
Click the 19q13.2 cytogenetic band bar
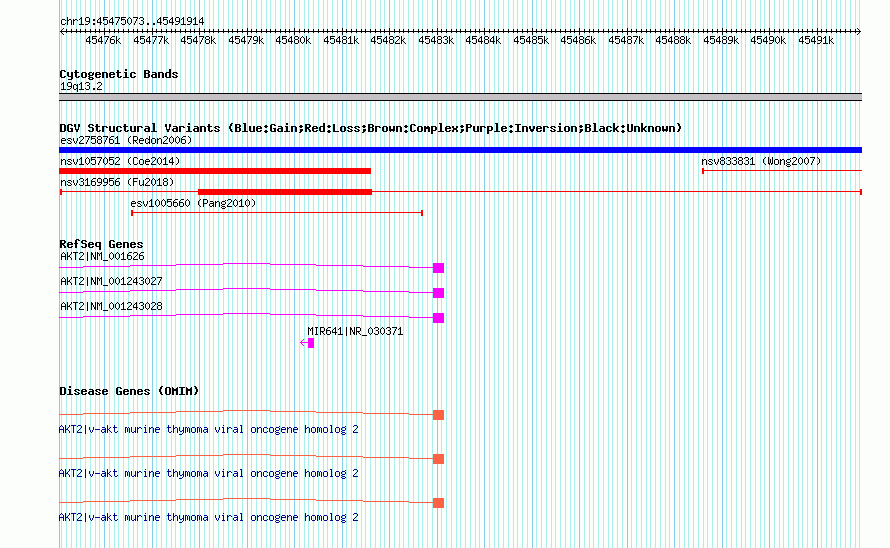[x=460, y=97]
